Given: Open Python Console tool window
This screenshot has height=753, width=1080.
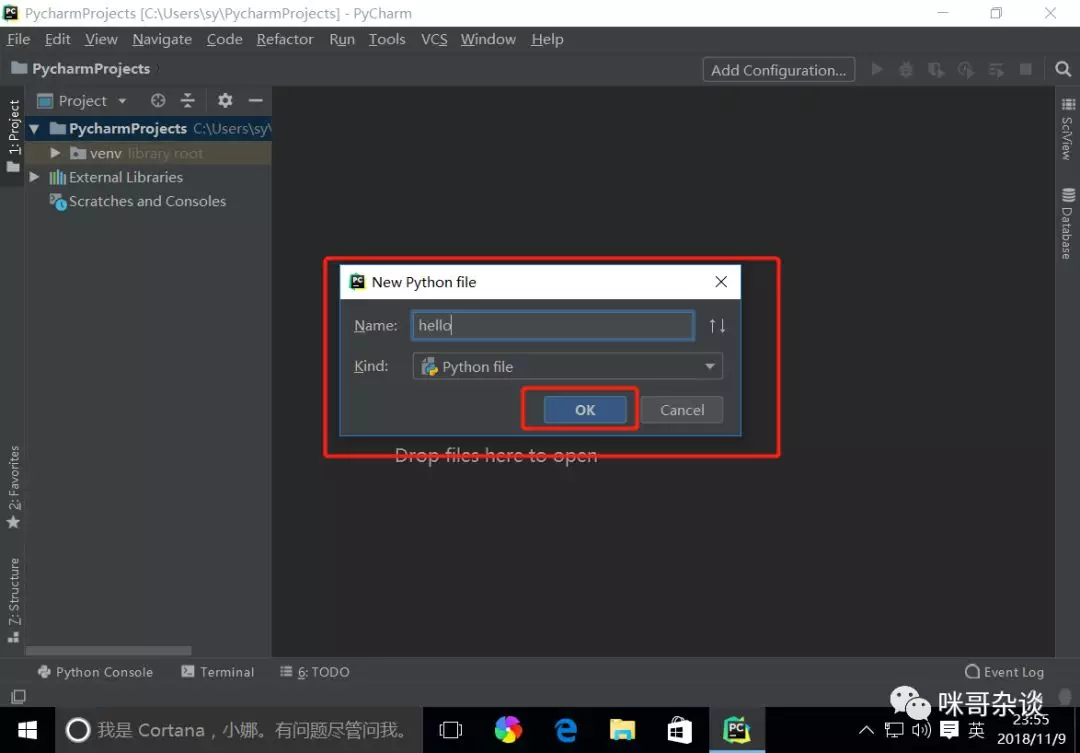Looking at the screenshot, I should pyautogui.click(x=95, y=672).
